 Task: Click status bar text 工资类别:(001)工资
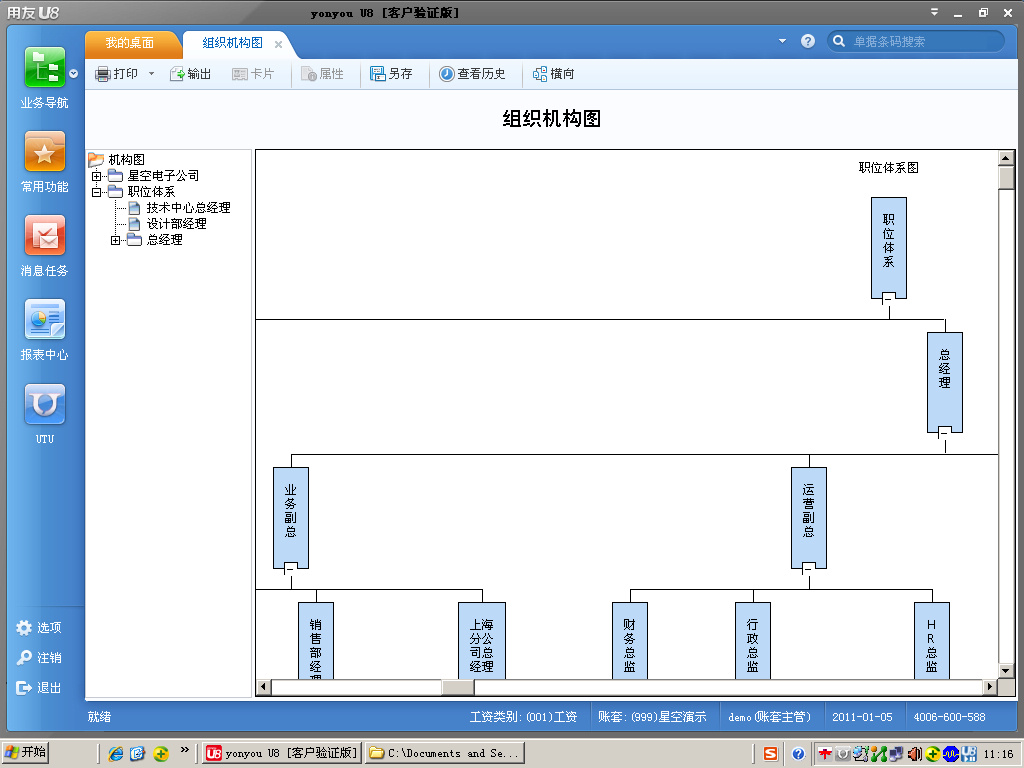tap(524, 717)
